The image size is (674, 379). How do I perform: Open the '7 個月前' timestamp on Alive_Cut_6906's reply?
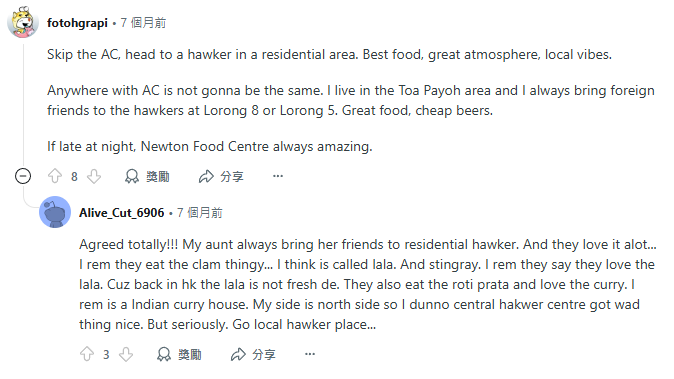[200, 213]
